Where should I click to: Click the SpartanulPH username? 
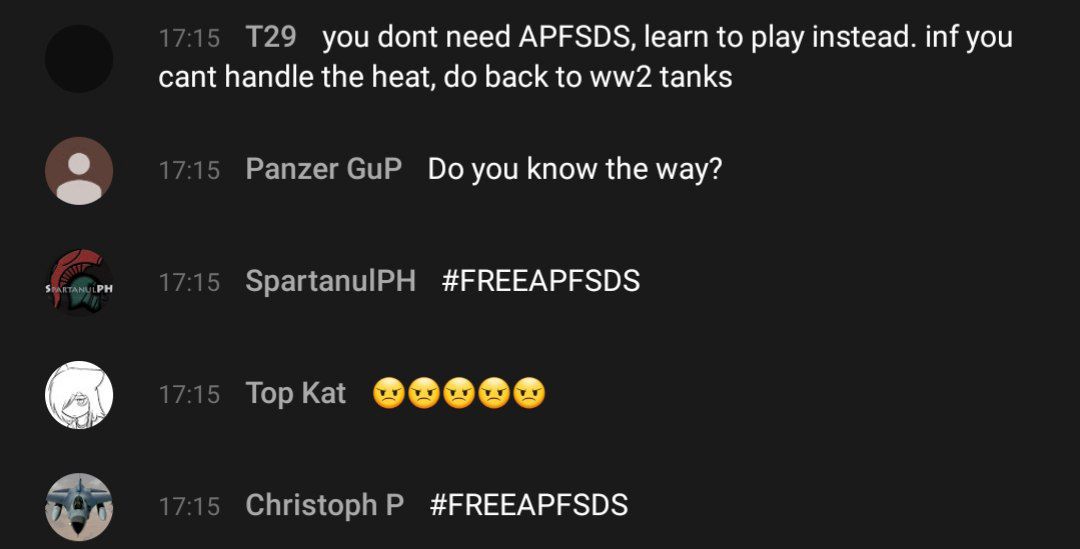point(331,281)
